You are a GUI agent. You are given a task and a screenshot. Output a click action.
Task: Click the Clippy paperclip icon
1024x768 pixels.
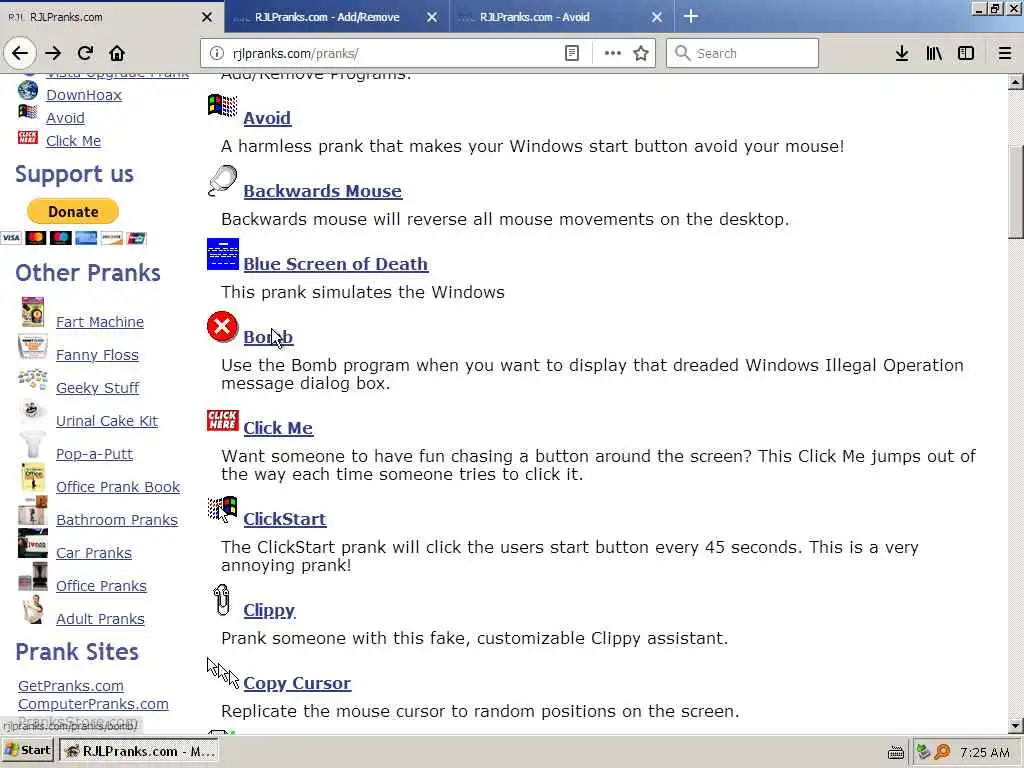[222, 600]
